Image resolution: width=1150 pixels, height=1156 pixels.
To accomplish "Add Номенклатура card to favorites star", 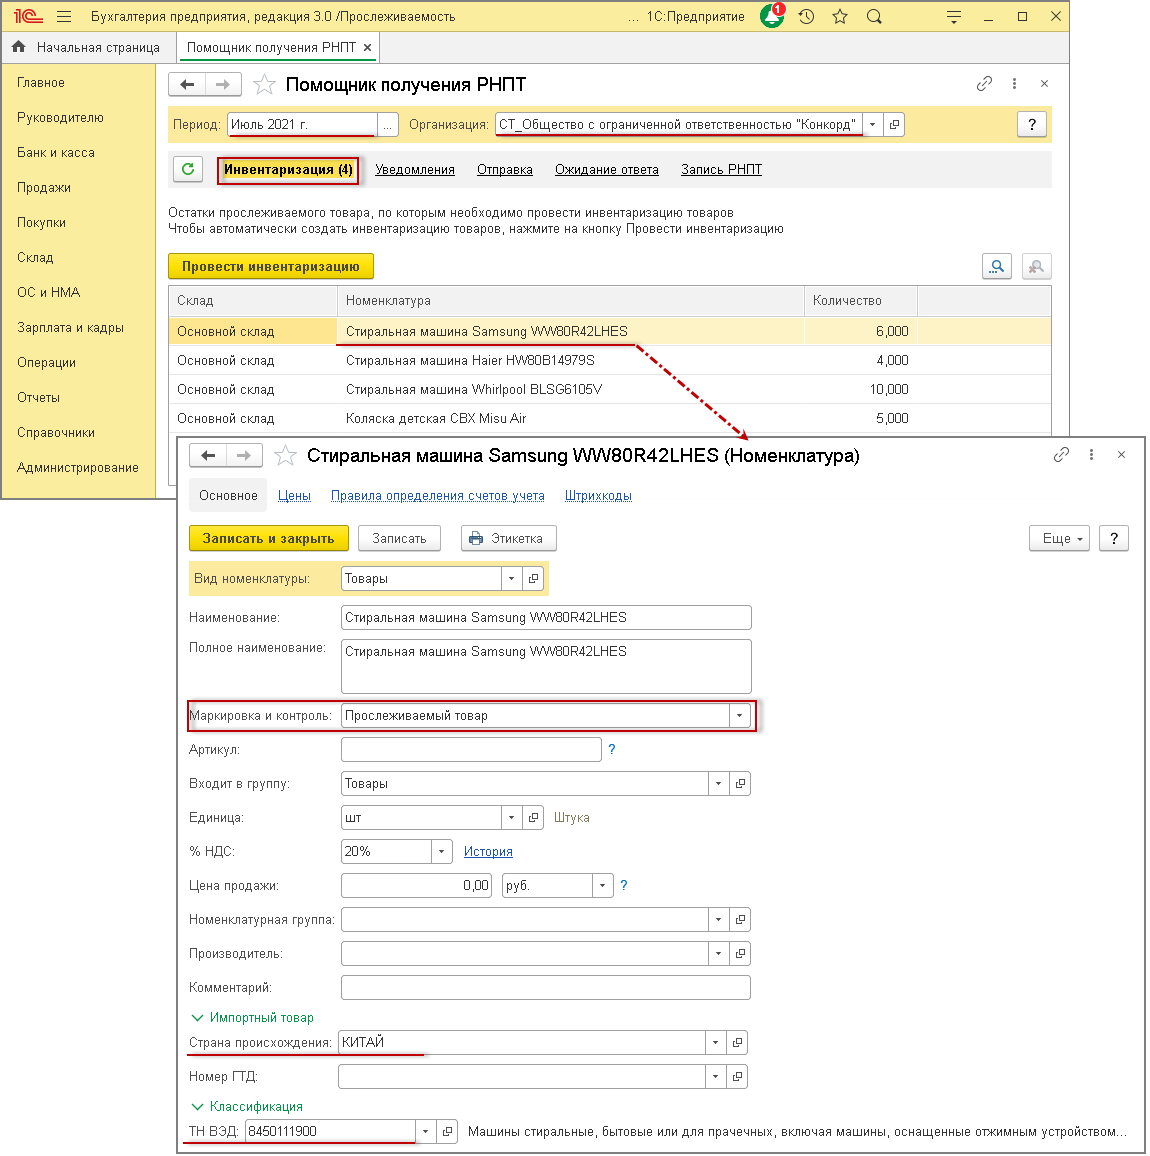I will (x=285, y=456).
